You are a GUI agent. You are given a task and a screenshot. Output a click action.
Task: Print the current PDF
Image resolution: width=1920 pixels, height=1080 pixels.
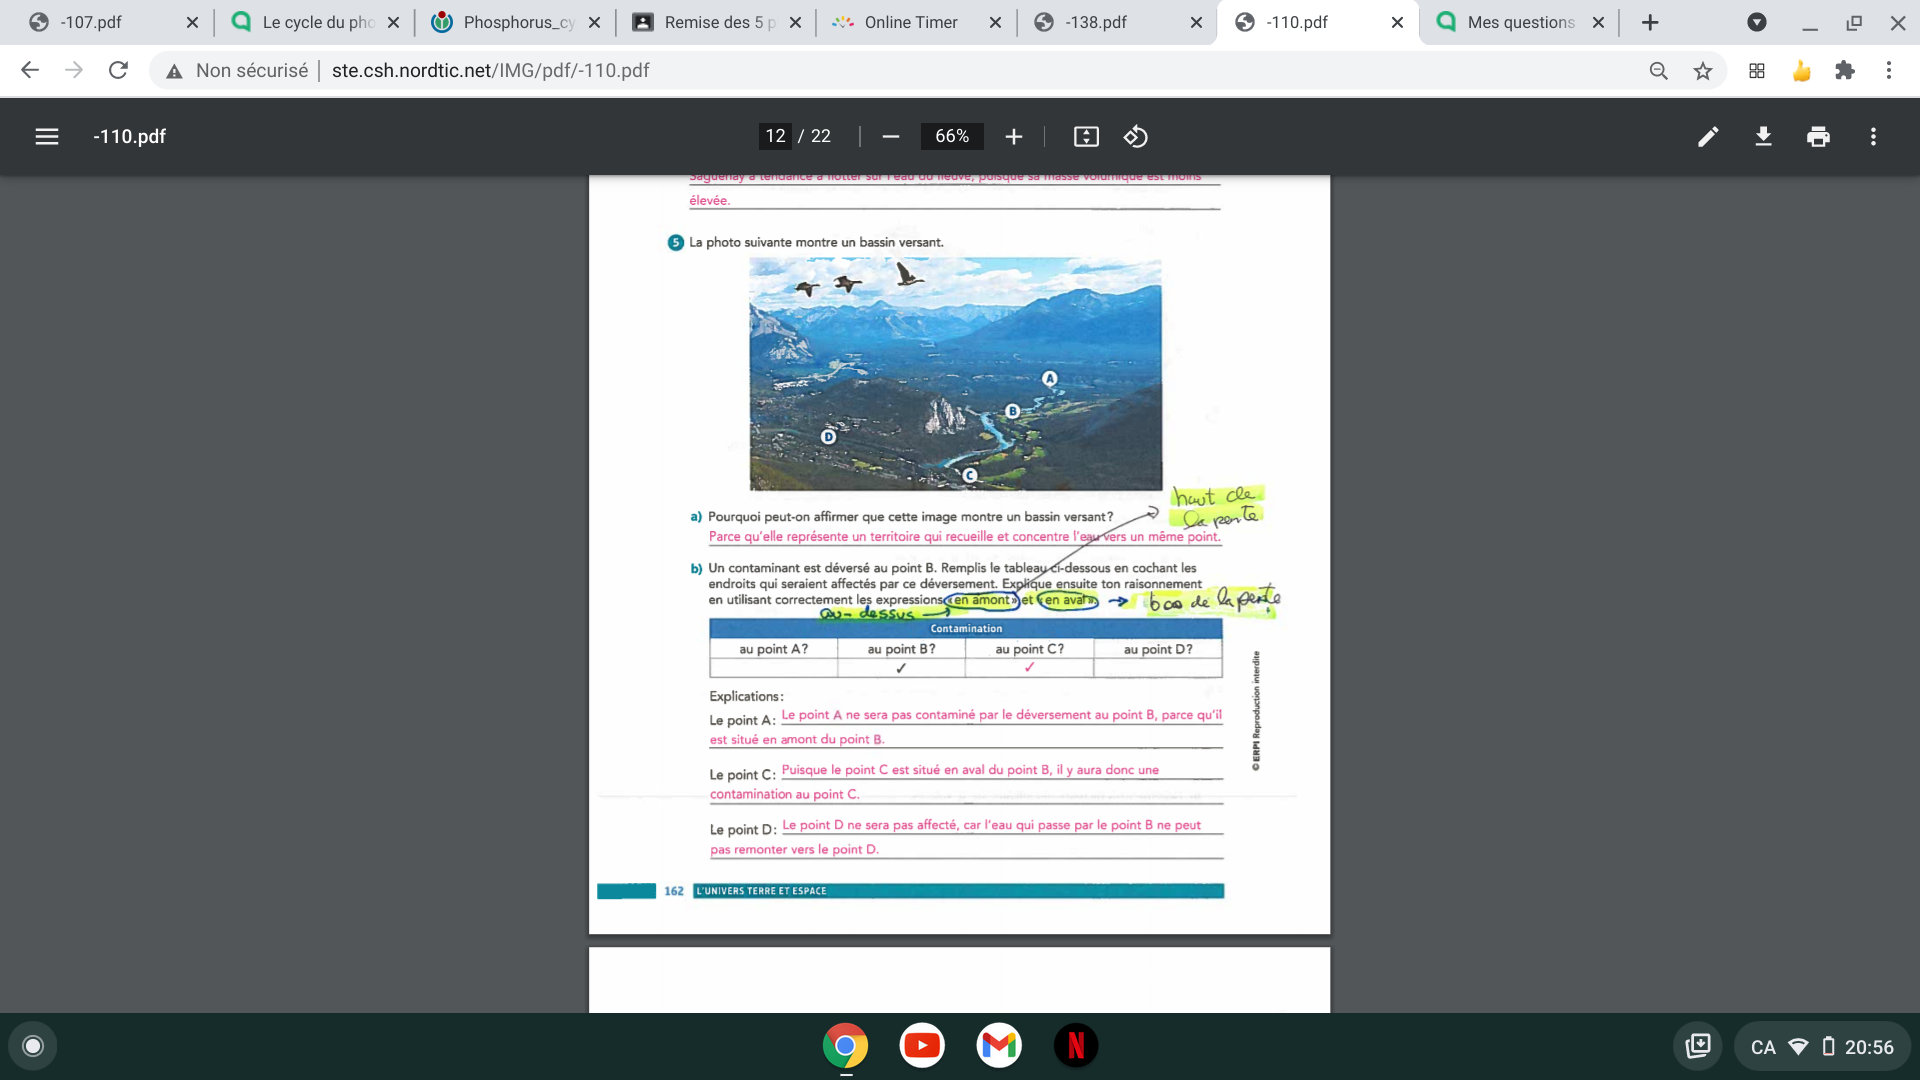coord(1818,137)
